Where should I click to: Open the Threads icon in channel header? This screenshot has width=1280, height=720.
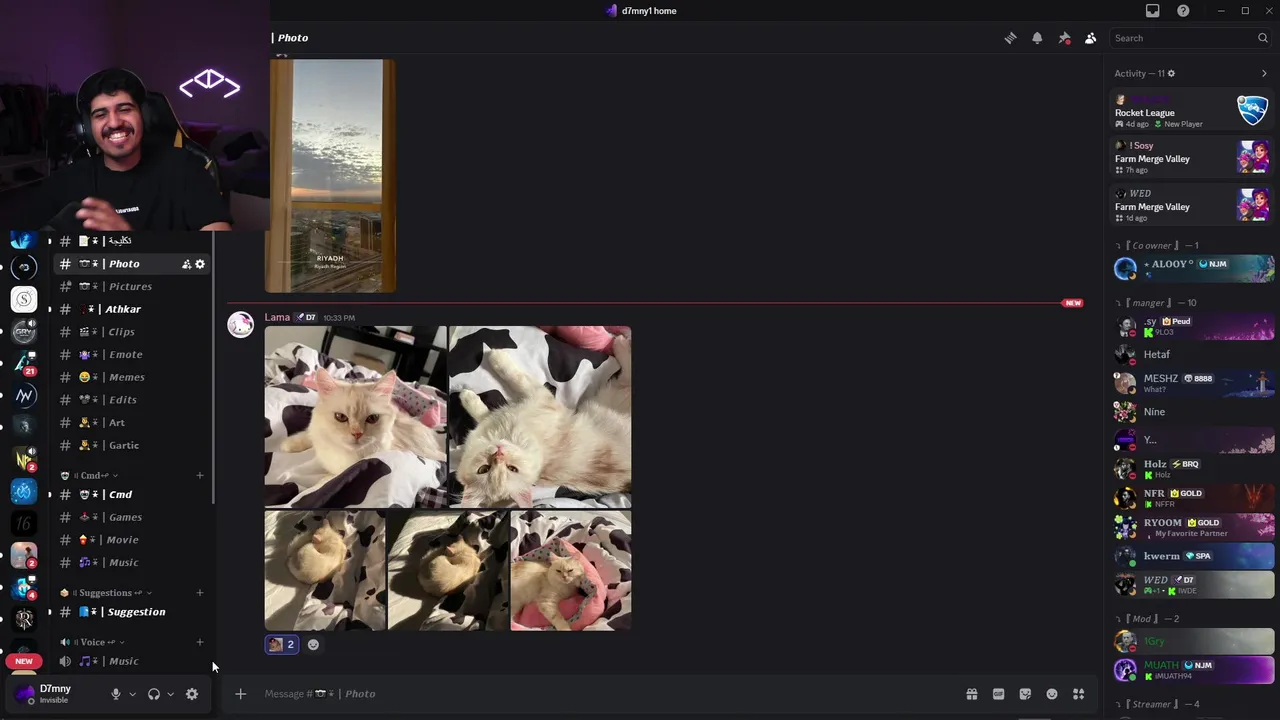tap(1010, 38)
